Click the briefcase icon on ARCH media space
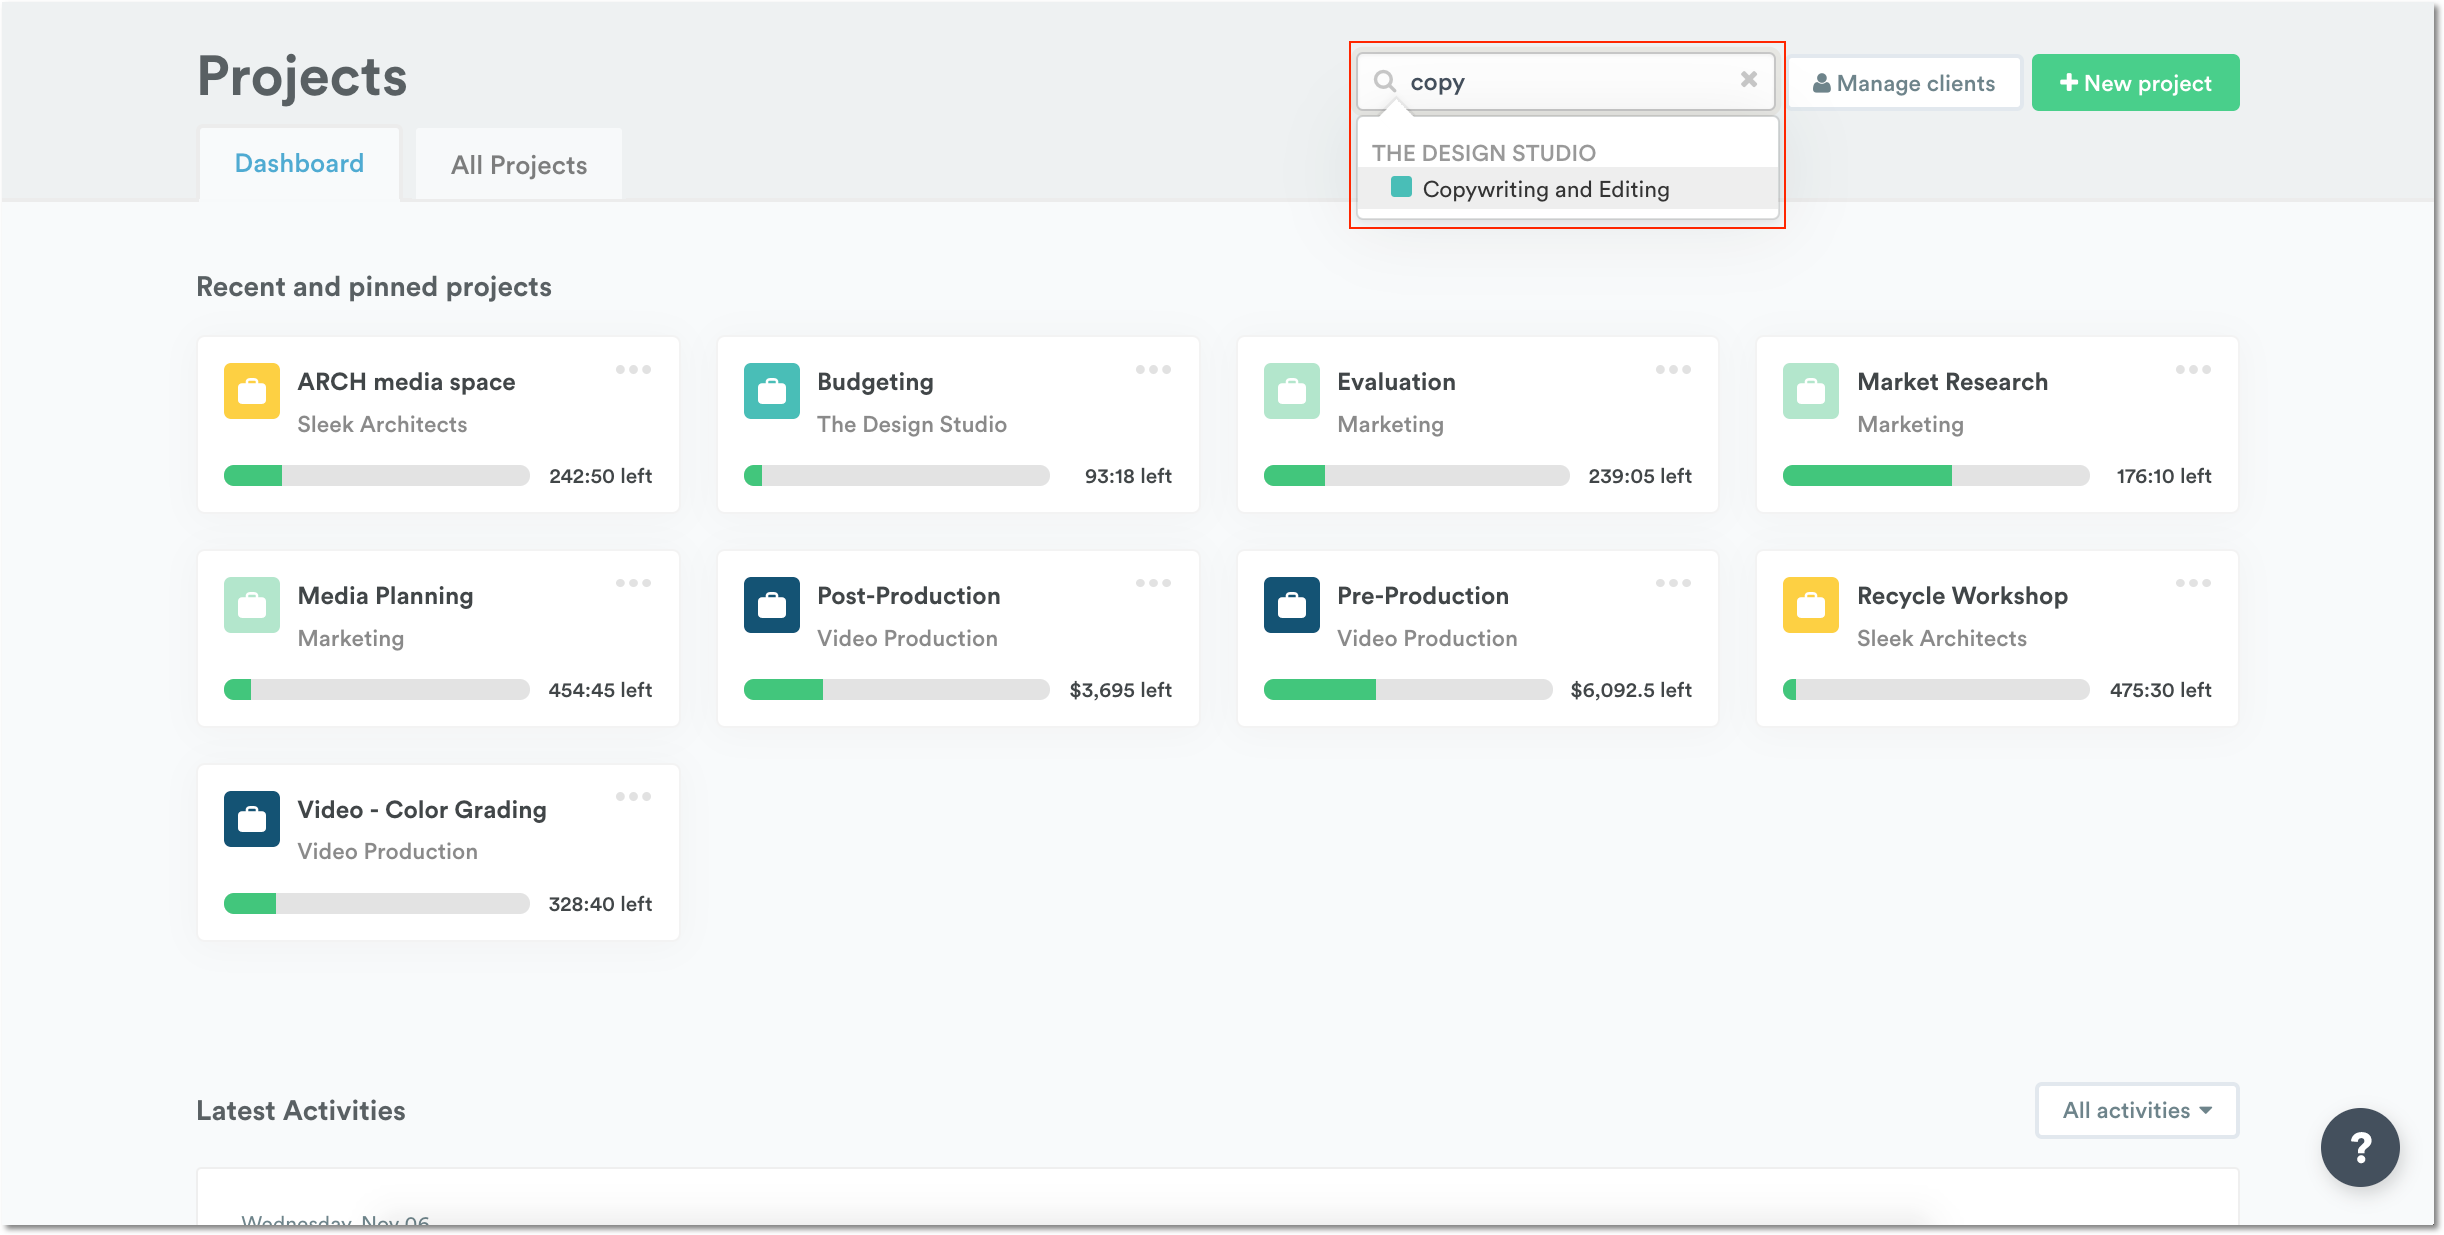 pyautogui.click(x=251, y=392)
